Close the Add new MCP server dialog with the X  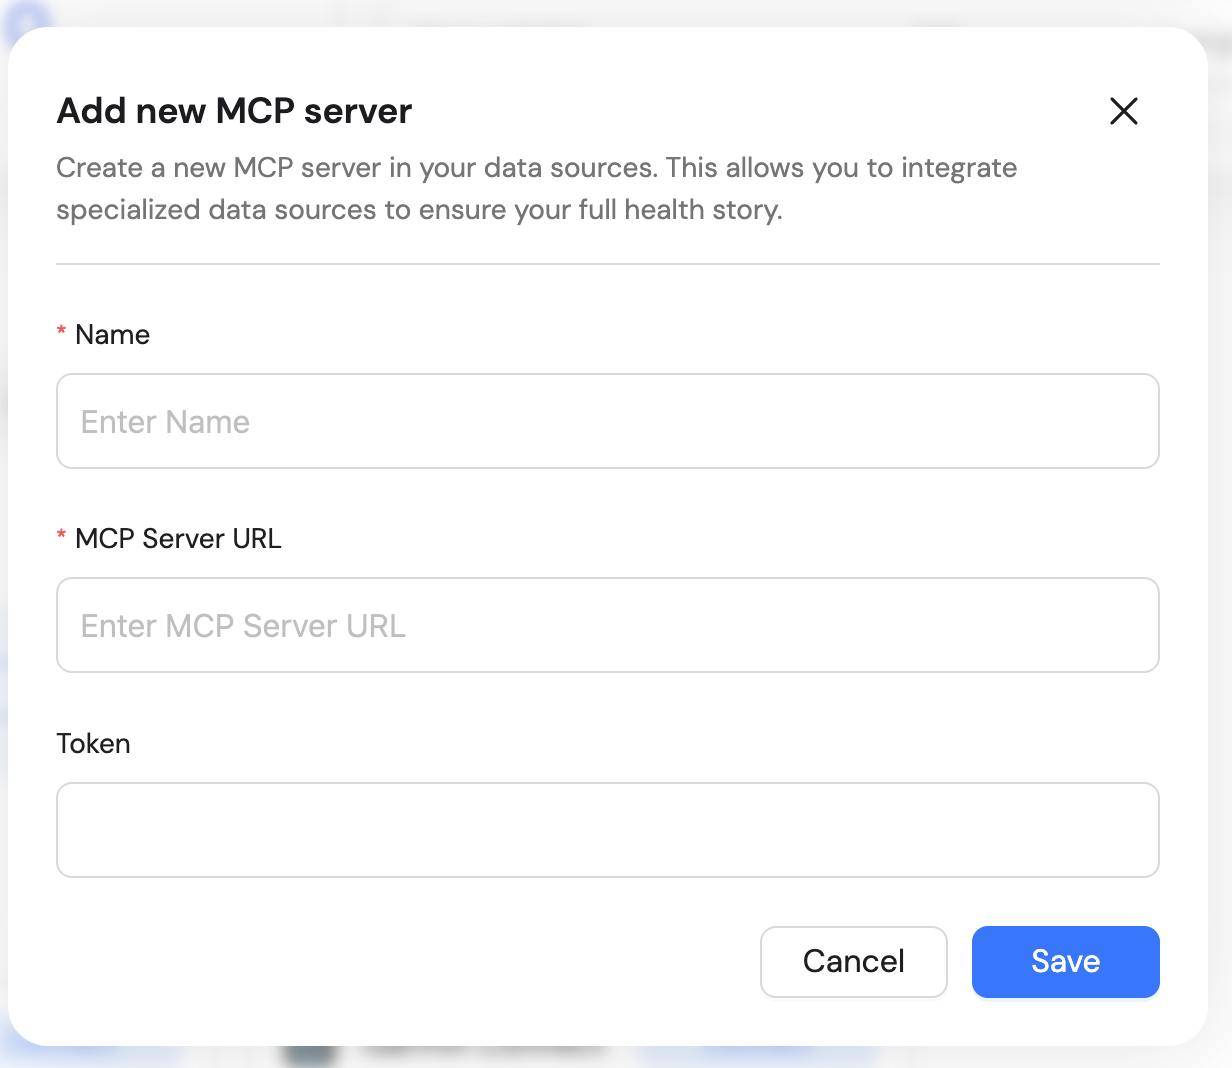(1123, 112)
